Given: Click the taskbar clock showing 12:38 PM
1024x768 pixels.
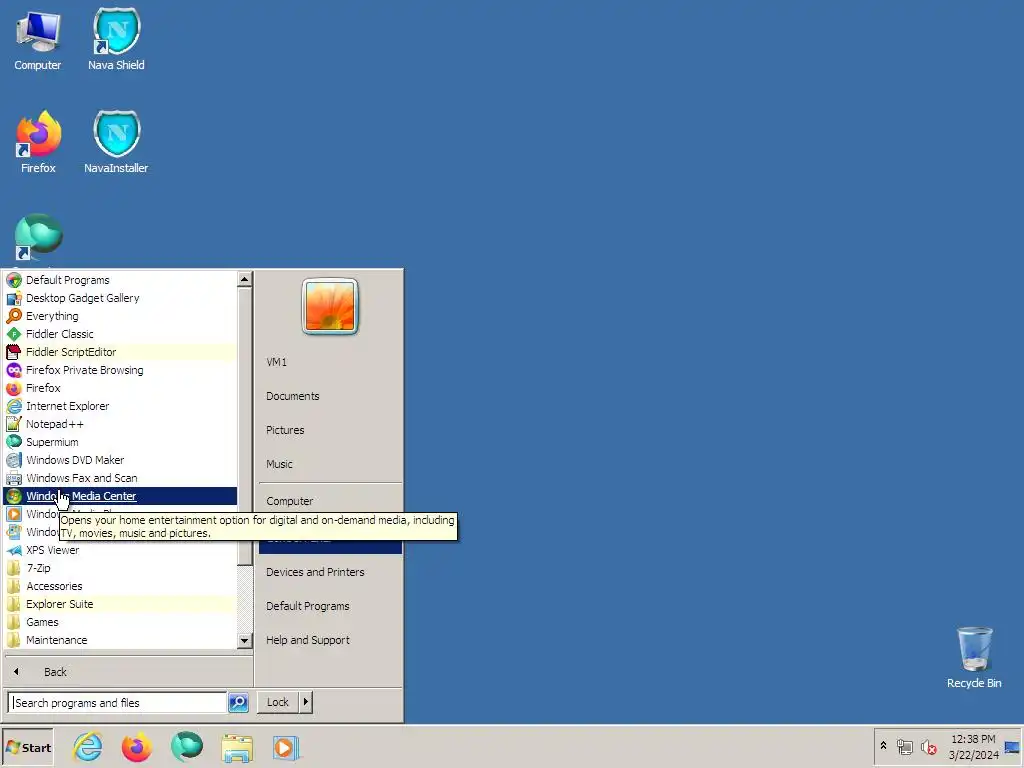Looking at the screenshot, I should tap(973, 747).
